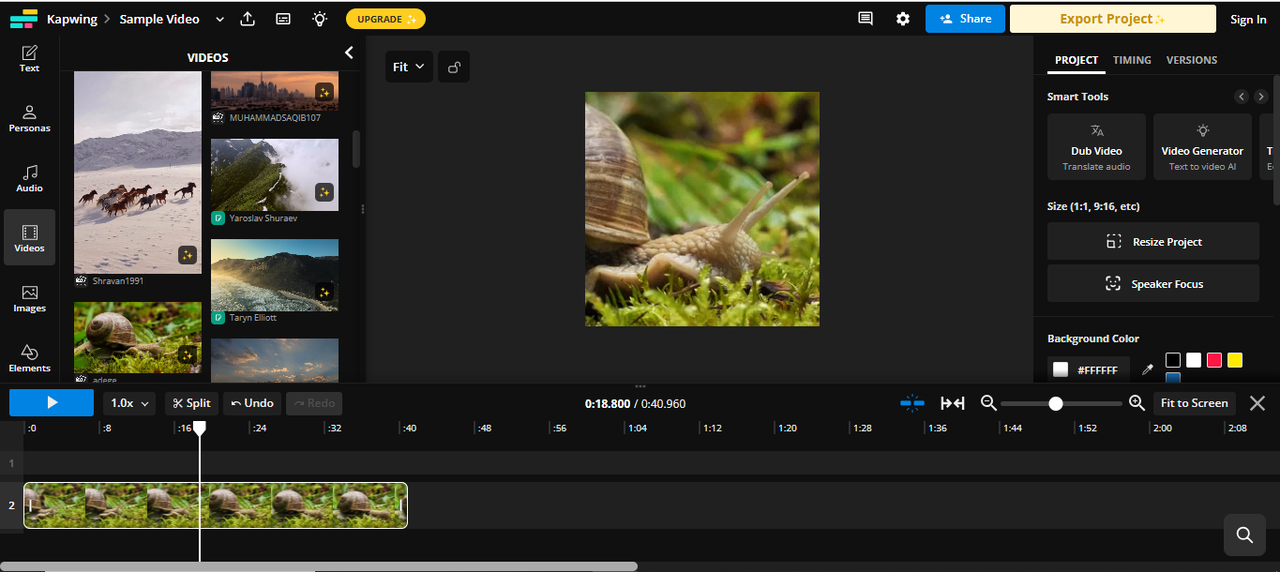The height and width of the screenshot is (572, 1280).
Task: Pick color with the eyedropper icon
Action: click(x=1148, y=370)
